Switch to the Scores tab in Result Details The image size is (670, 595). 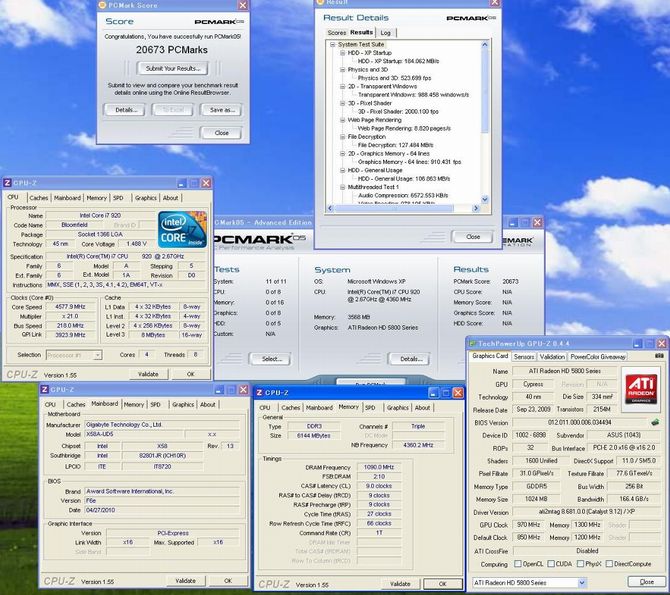coord(336,32)
